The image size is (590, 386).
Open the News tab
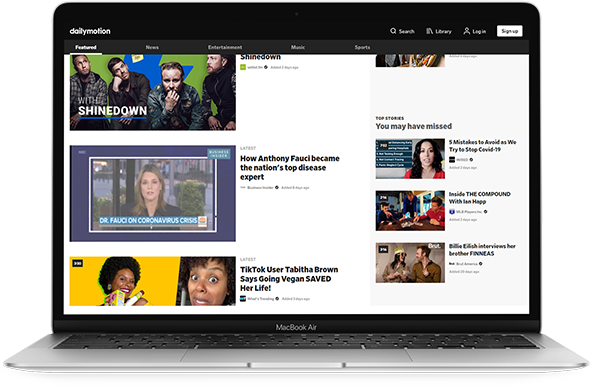[x=152, y=47]
